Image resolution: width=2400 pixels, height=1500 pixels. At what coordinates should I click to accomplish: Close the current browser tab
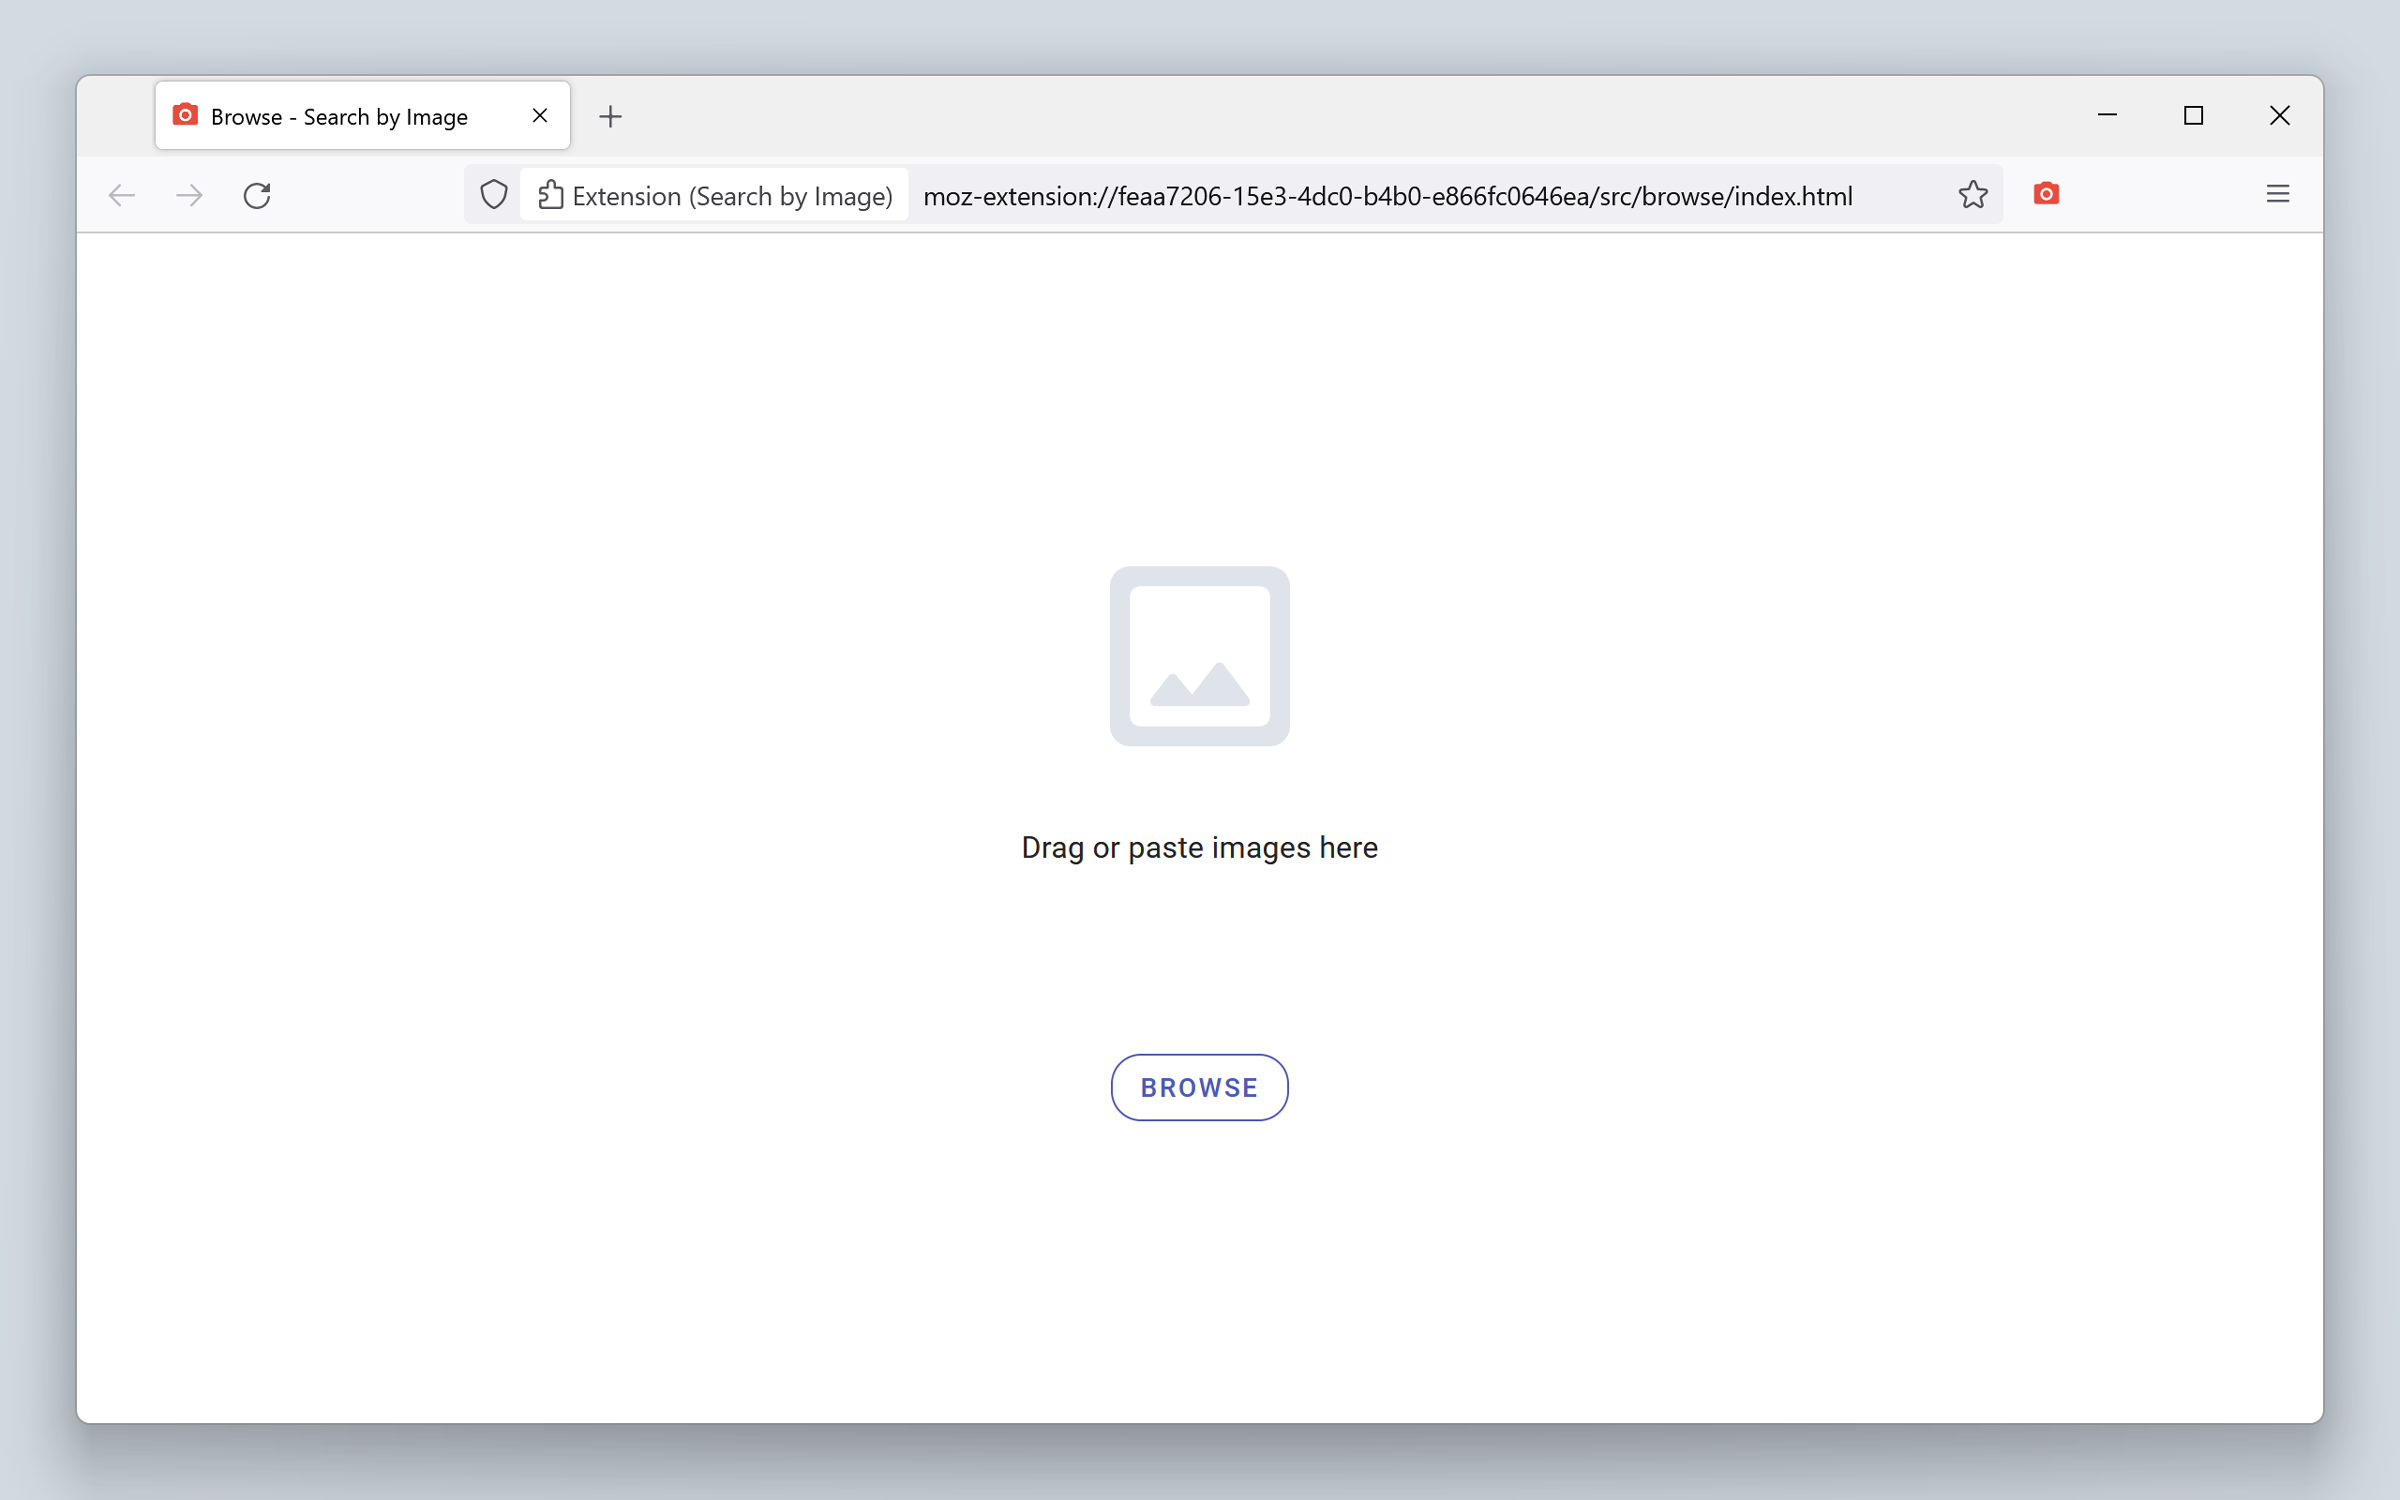(539, 116)
